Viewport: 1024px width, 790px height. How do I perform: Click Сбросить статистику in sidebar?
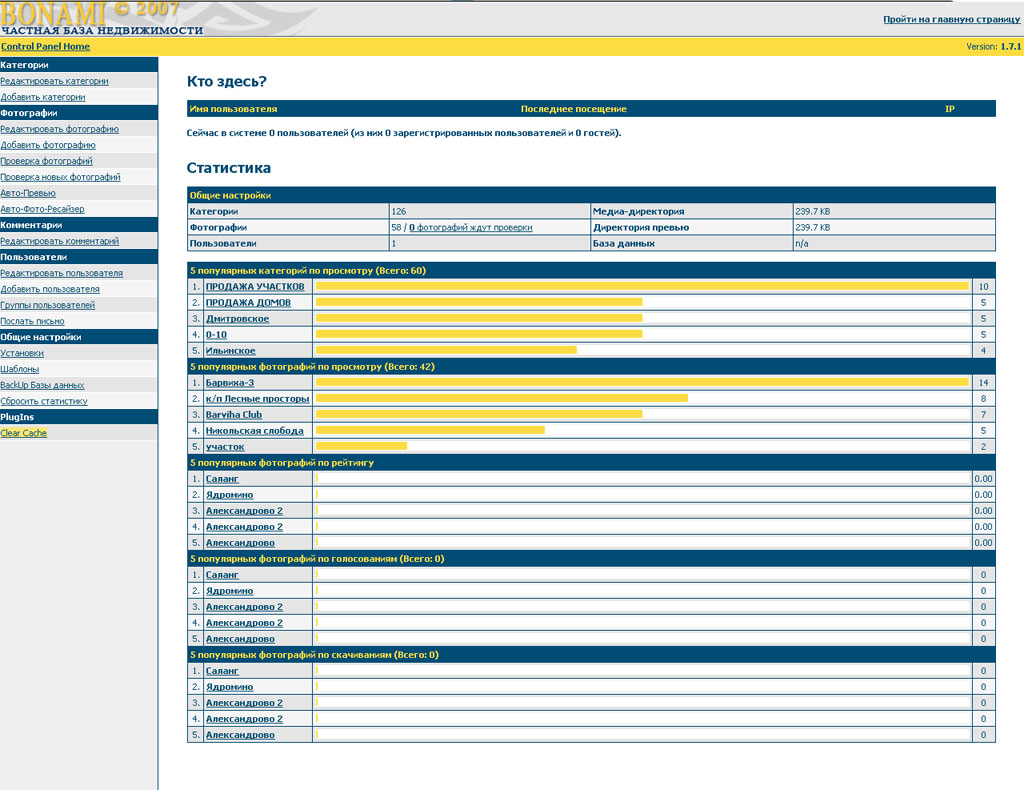coord(44,401)
